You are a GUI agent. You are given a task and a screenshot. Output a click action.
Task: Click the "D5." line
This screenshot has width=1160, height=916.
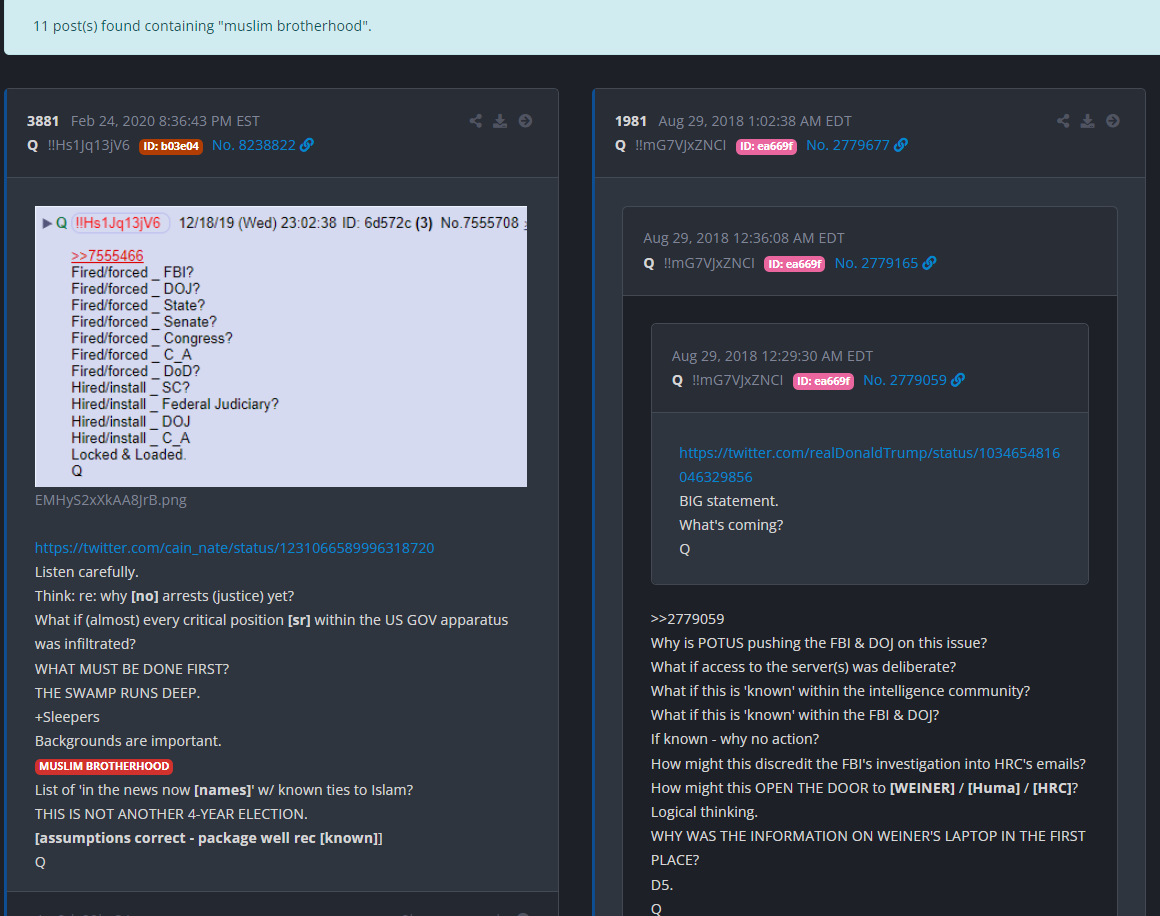(662, 885)
